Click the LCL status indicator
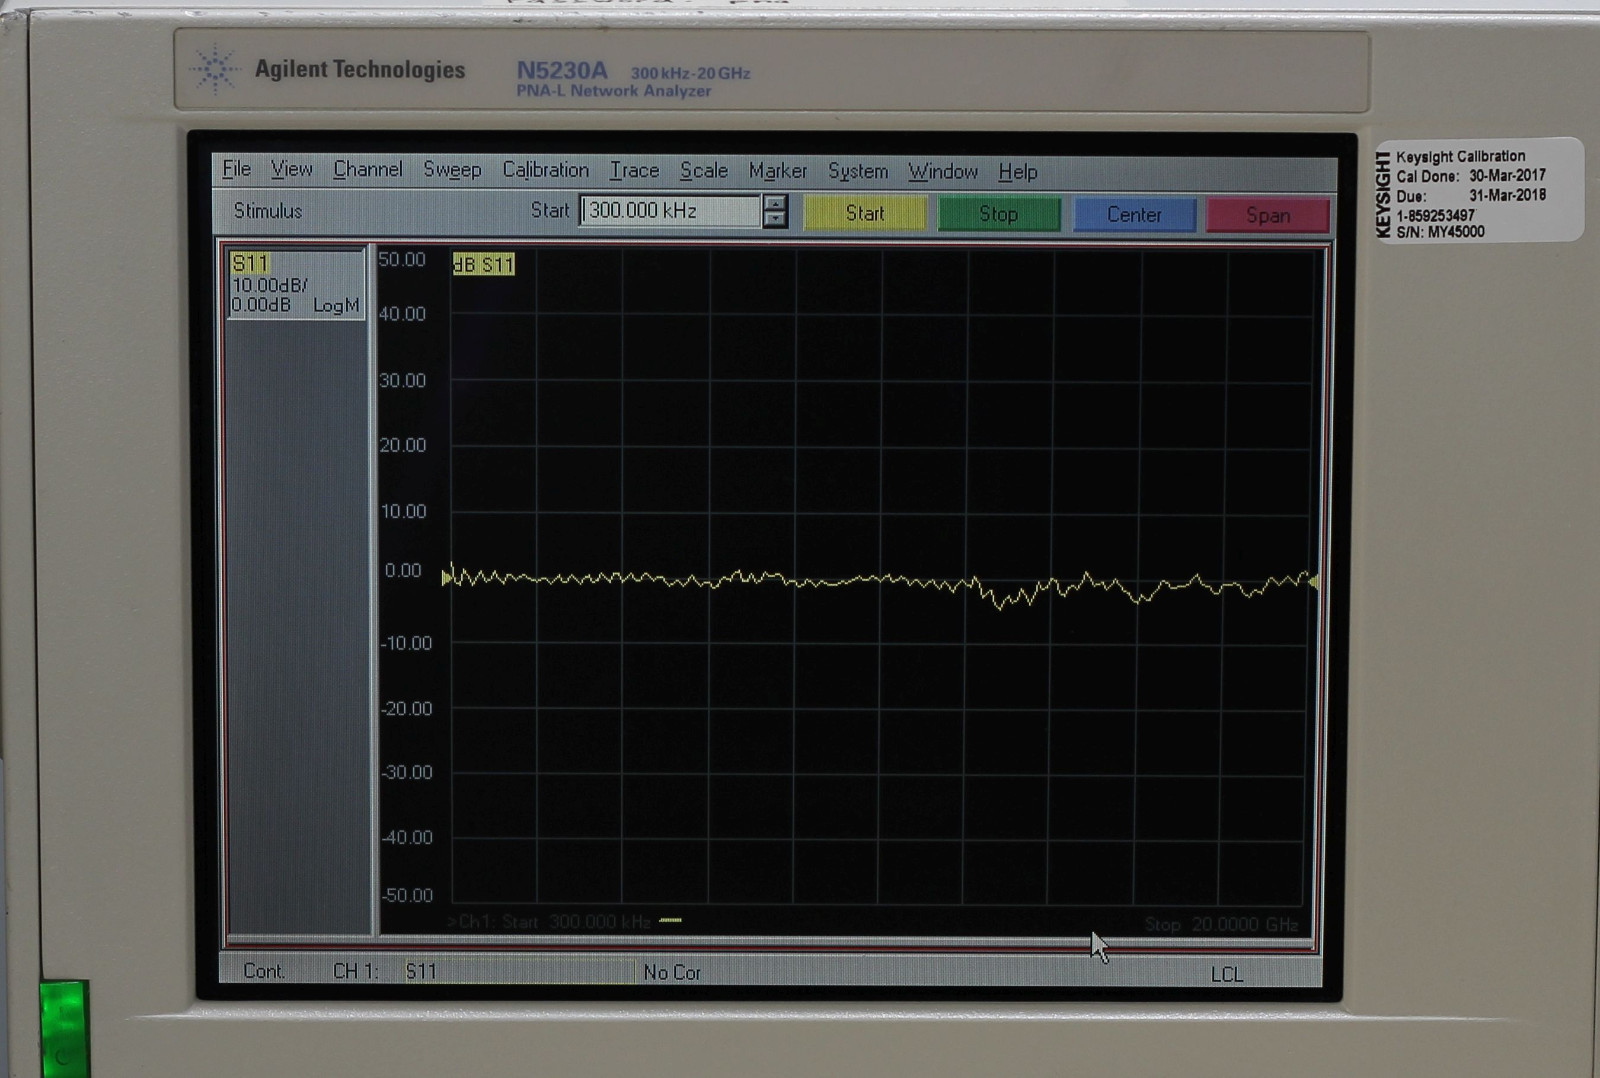The width and height of the screenshot is (1600, 1078). pyautogui.click(x=1227, y=975)
